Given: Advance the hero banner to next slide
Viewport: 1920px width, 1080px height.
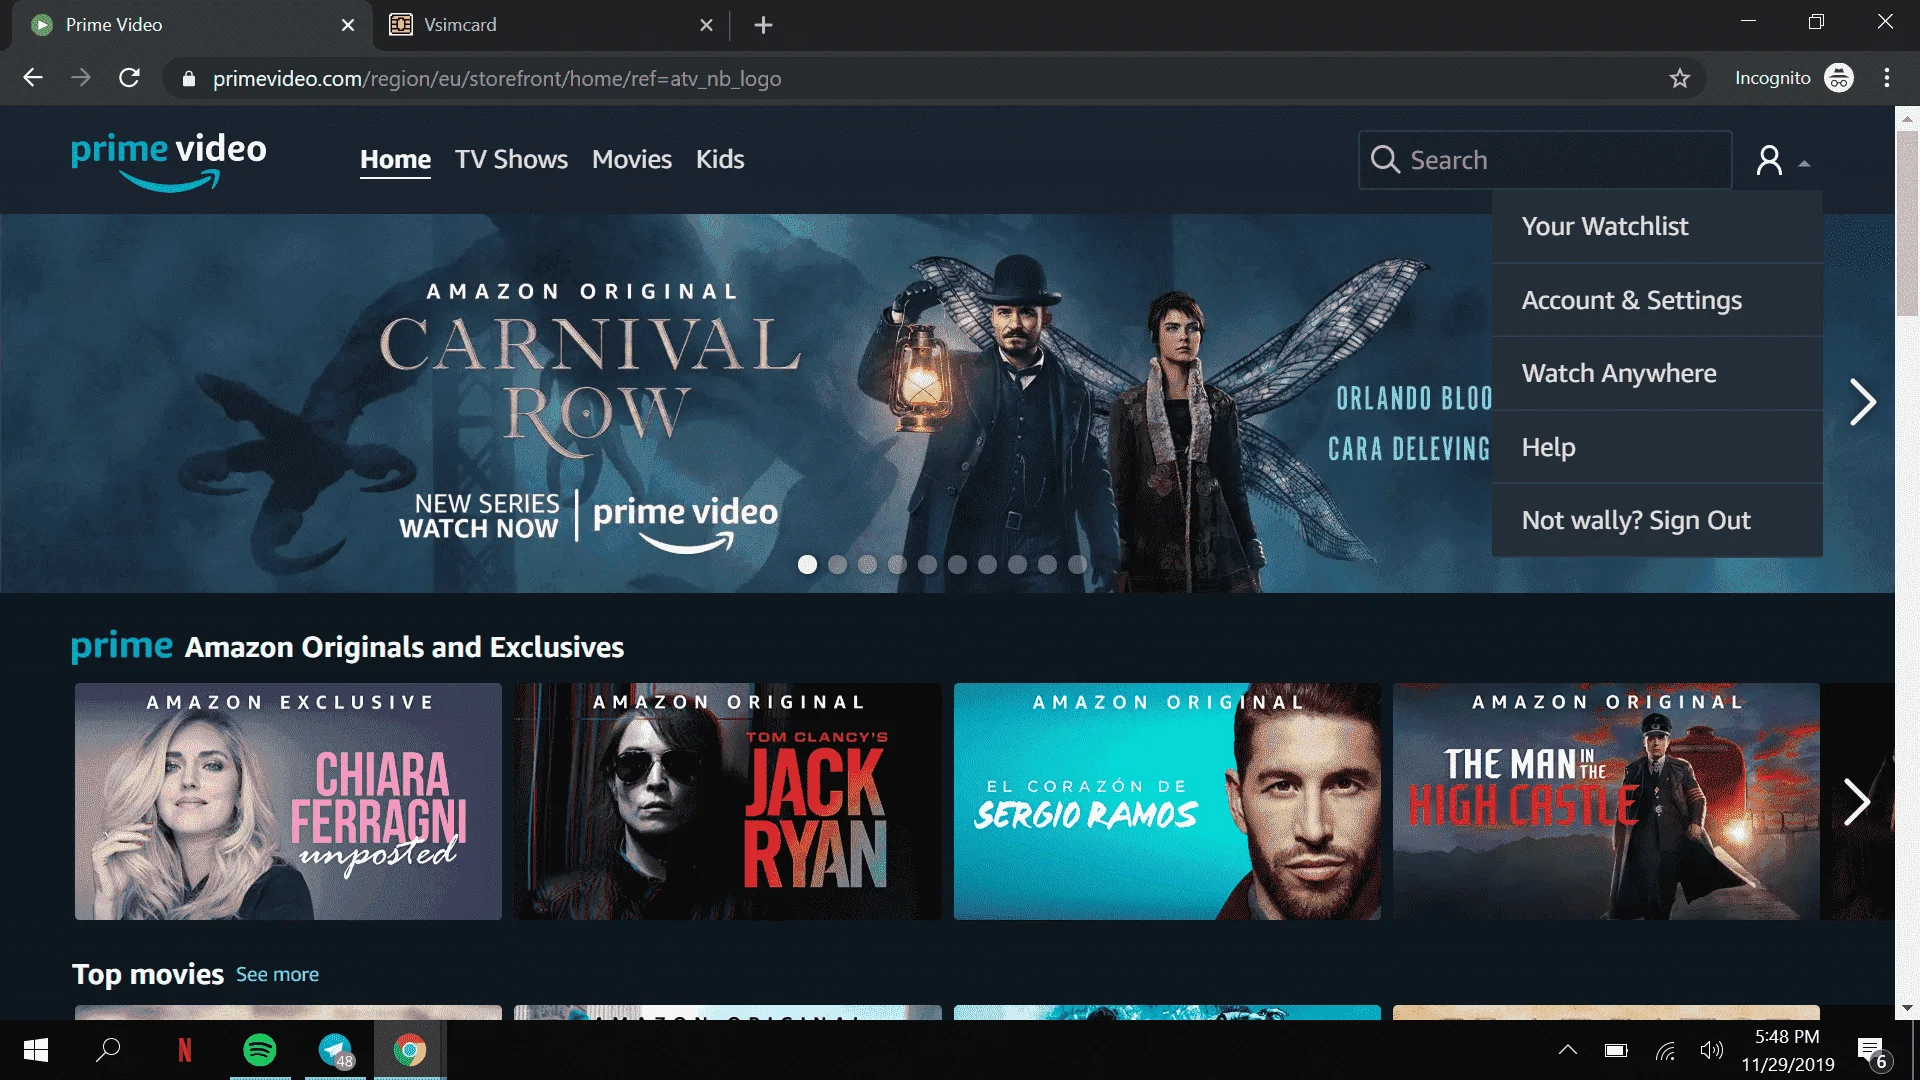Looking at the screenshot, I should 1861,402.
